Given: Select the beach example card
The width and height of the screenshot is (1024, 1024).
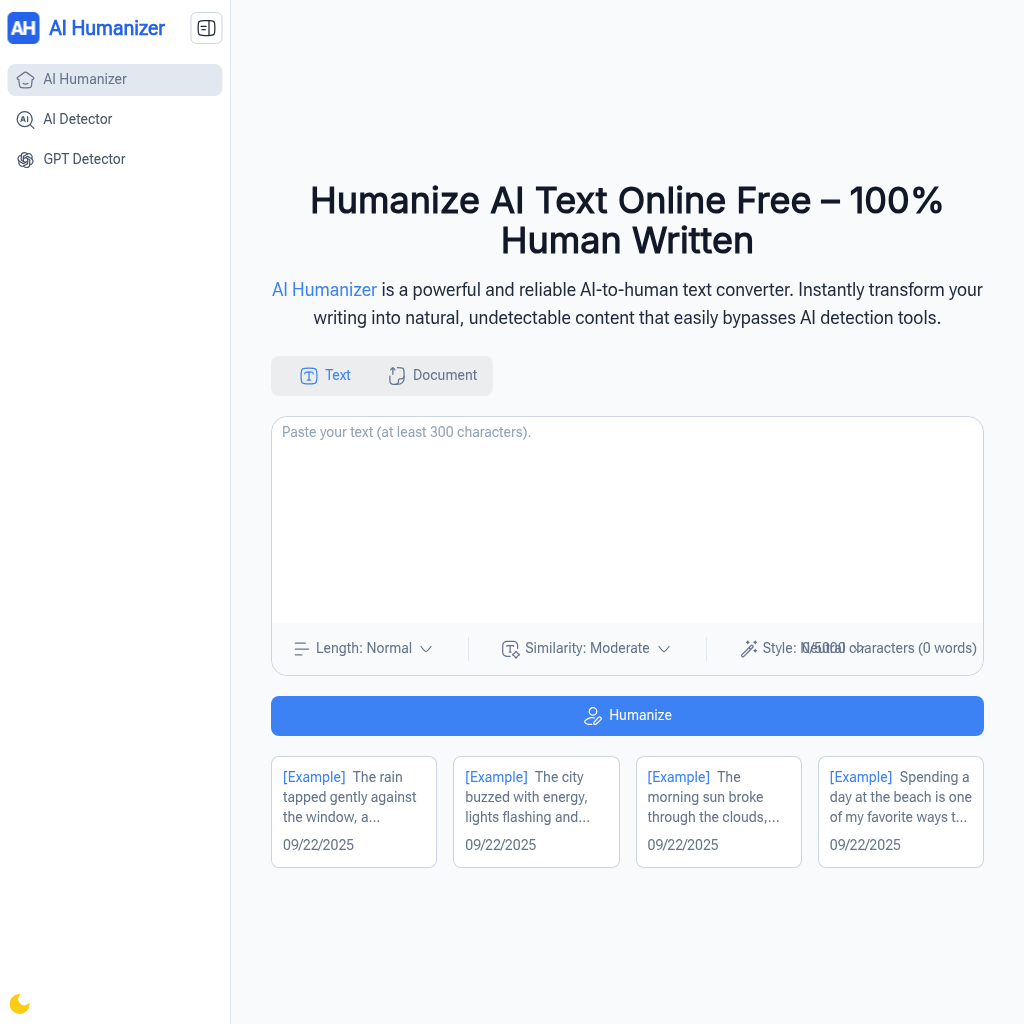Looking at the screenshot, I should tap(900, 811).
